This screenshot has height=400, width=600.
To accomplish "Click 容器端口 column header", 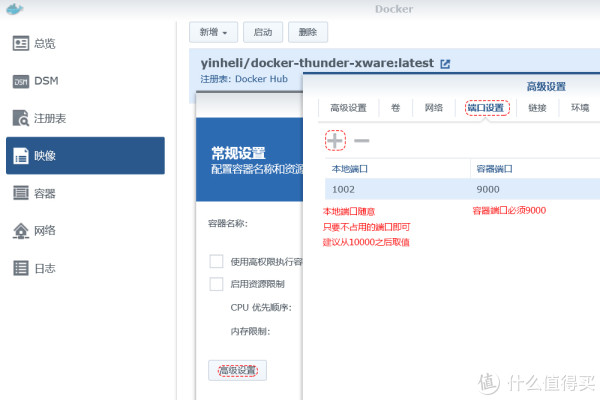I will pyautogui.click(x=535, y=169).
